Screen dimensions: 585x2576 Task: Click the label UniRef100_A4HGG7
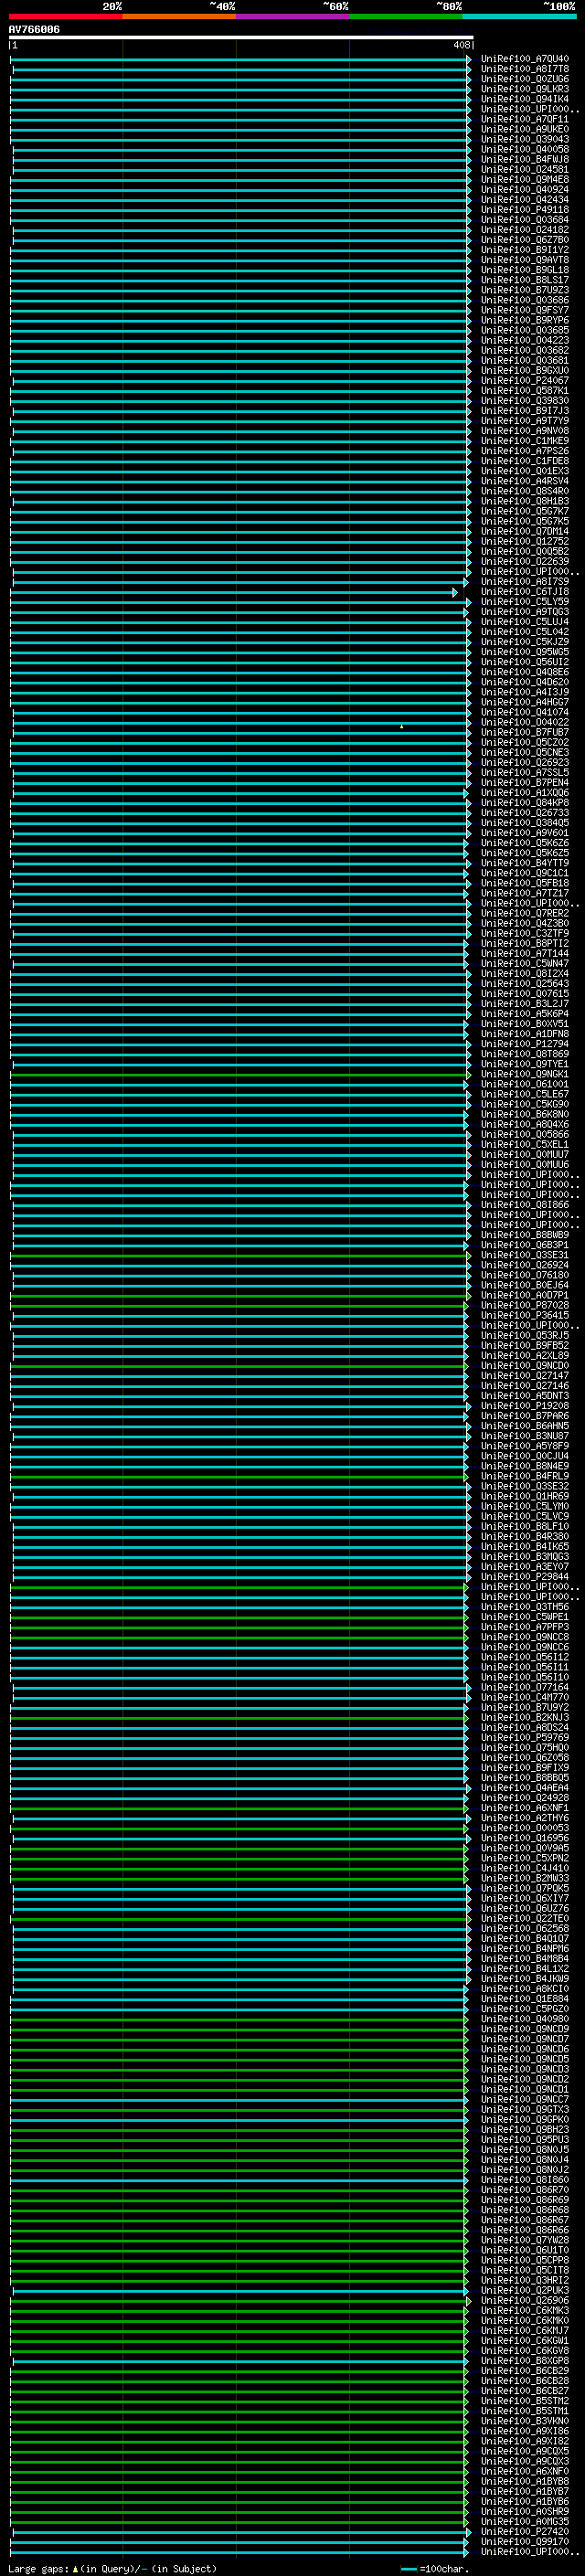pos(525,702)
